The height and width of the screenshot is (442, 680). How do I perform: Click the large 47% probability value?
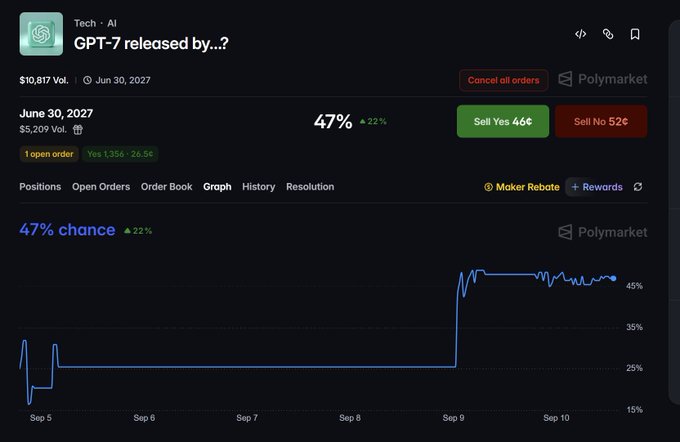pyautogui.click(x=333, y=122)
